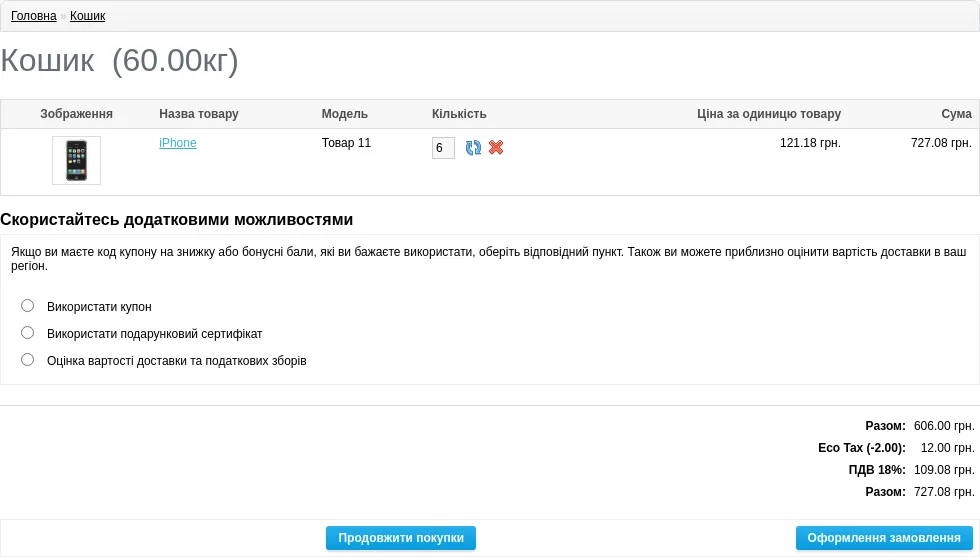The width and height of the screenshot is (980, 557).
Task: Open the iPhone product thumbnail image
Action: click(76, 161)
